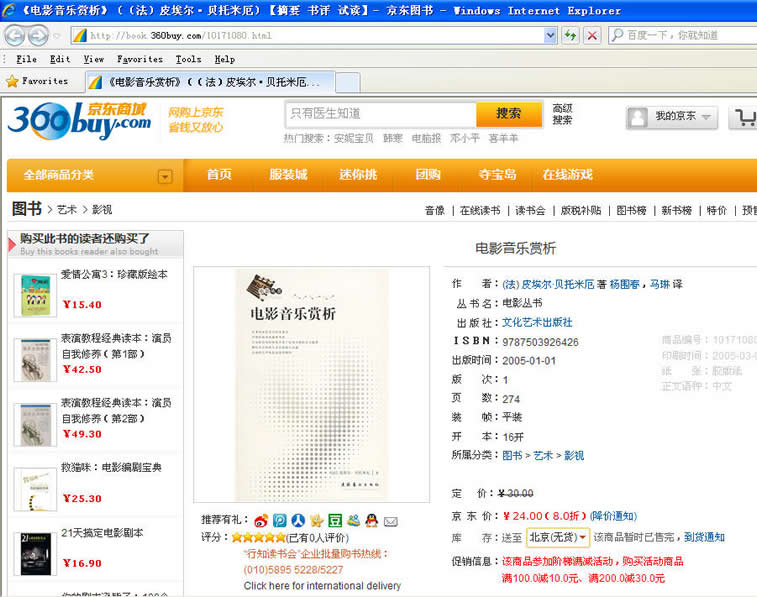757x597 pixels.
Task: Click the 360buy.com logo
Action: [x=80, y=121]
